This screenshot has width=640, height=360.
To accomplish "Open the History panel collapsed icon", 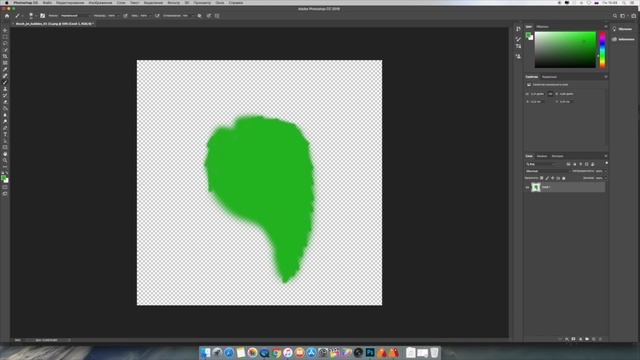I will pos(518,29).
